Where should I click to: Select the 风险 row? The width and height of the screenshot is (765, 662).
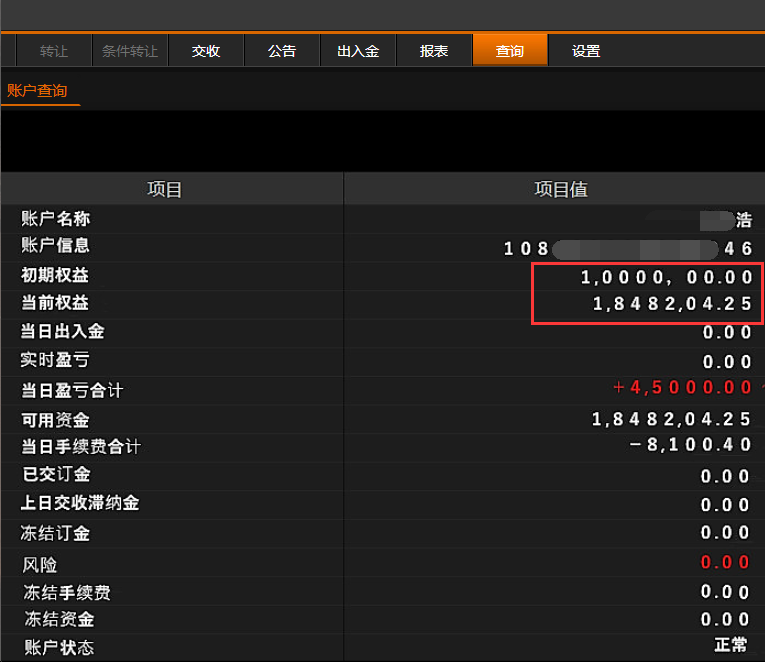pyautogui.click(x=40, y=565)
